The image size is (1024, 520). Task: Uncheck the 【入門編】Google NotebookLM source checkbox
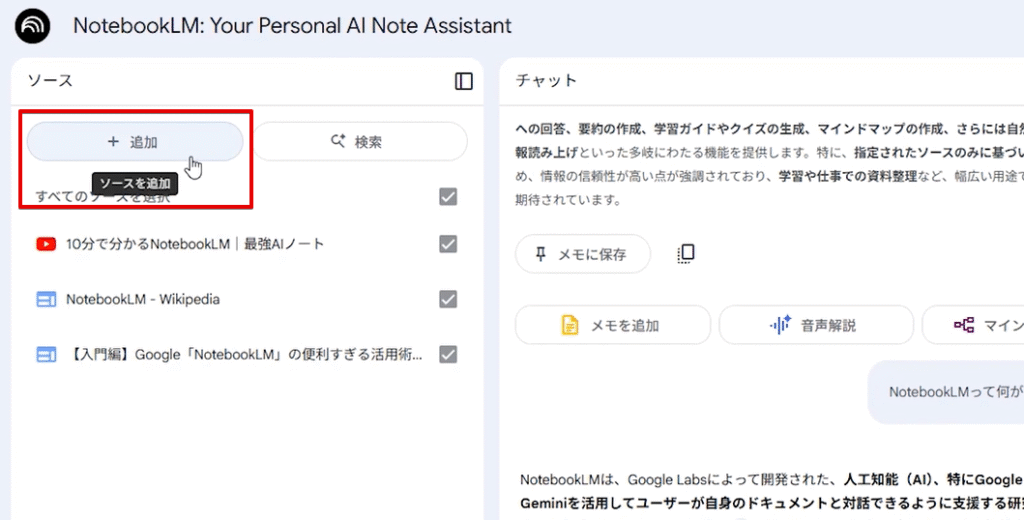tap(448, 354)
